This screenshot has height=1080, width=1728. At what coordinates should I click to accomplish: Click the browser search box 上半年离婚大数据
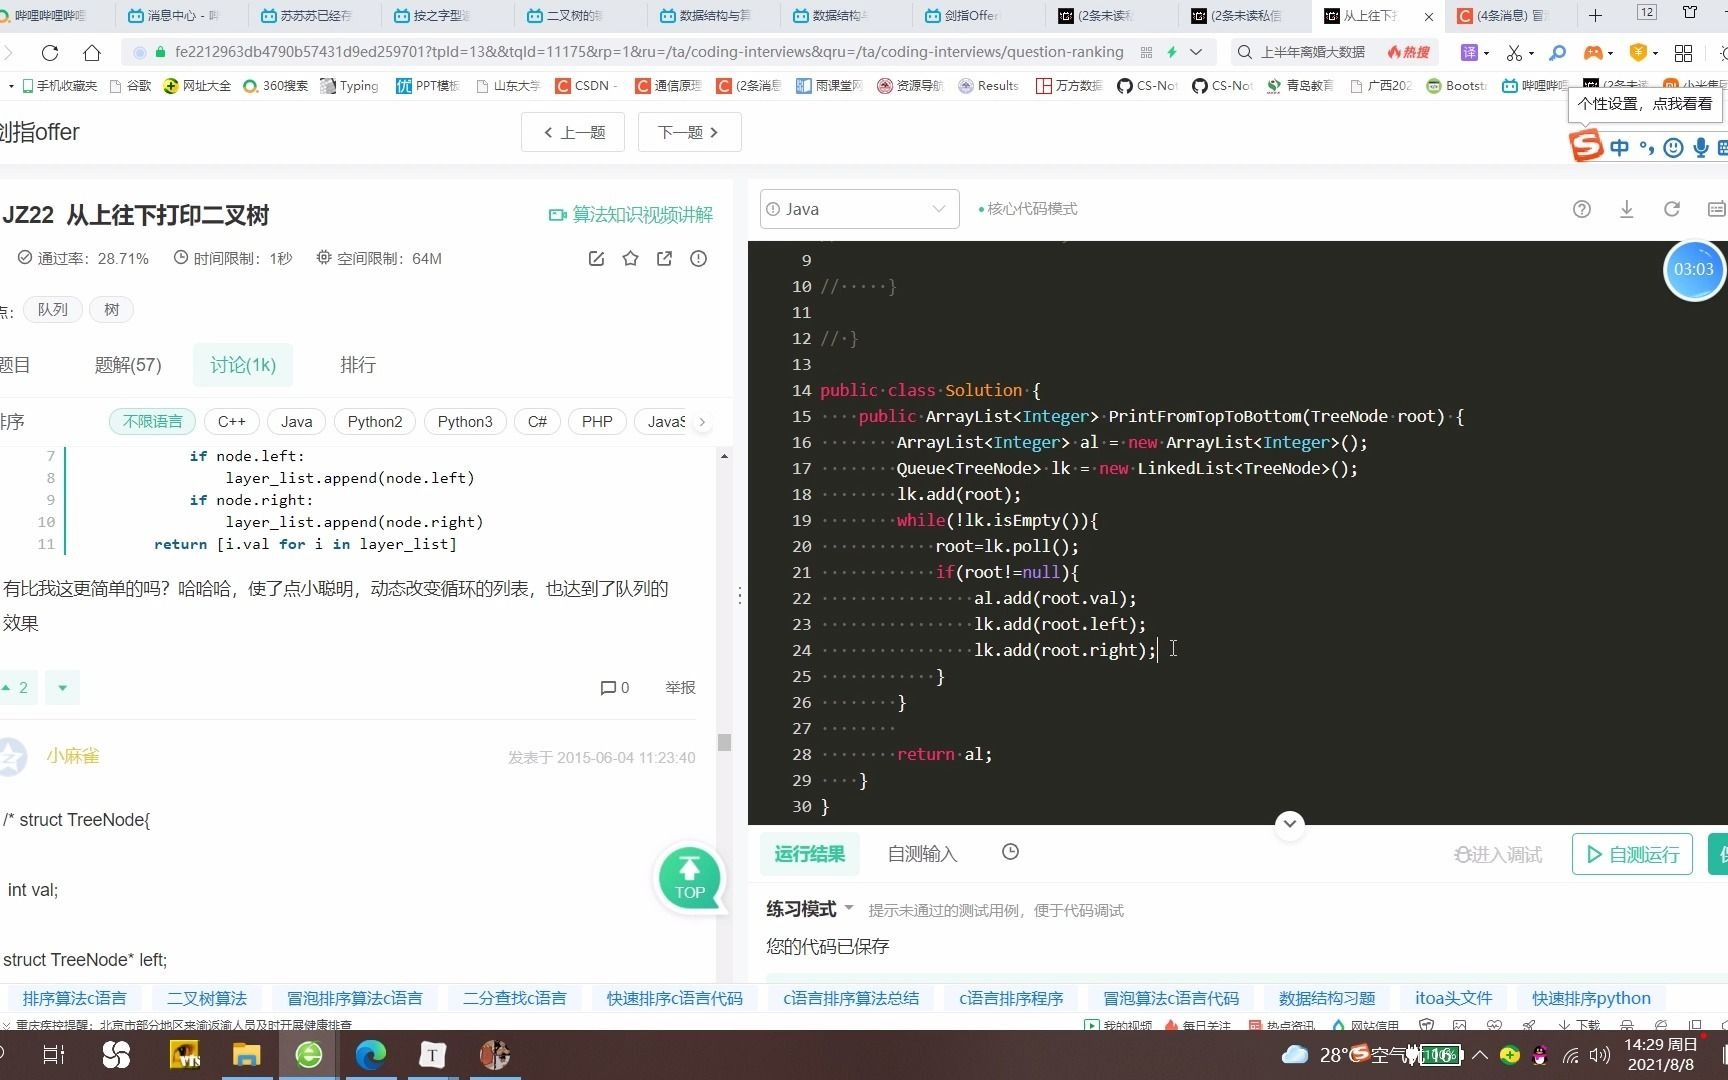pyautogui.click(x=1312, y=52)
